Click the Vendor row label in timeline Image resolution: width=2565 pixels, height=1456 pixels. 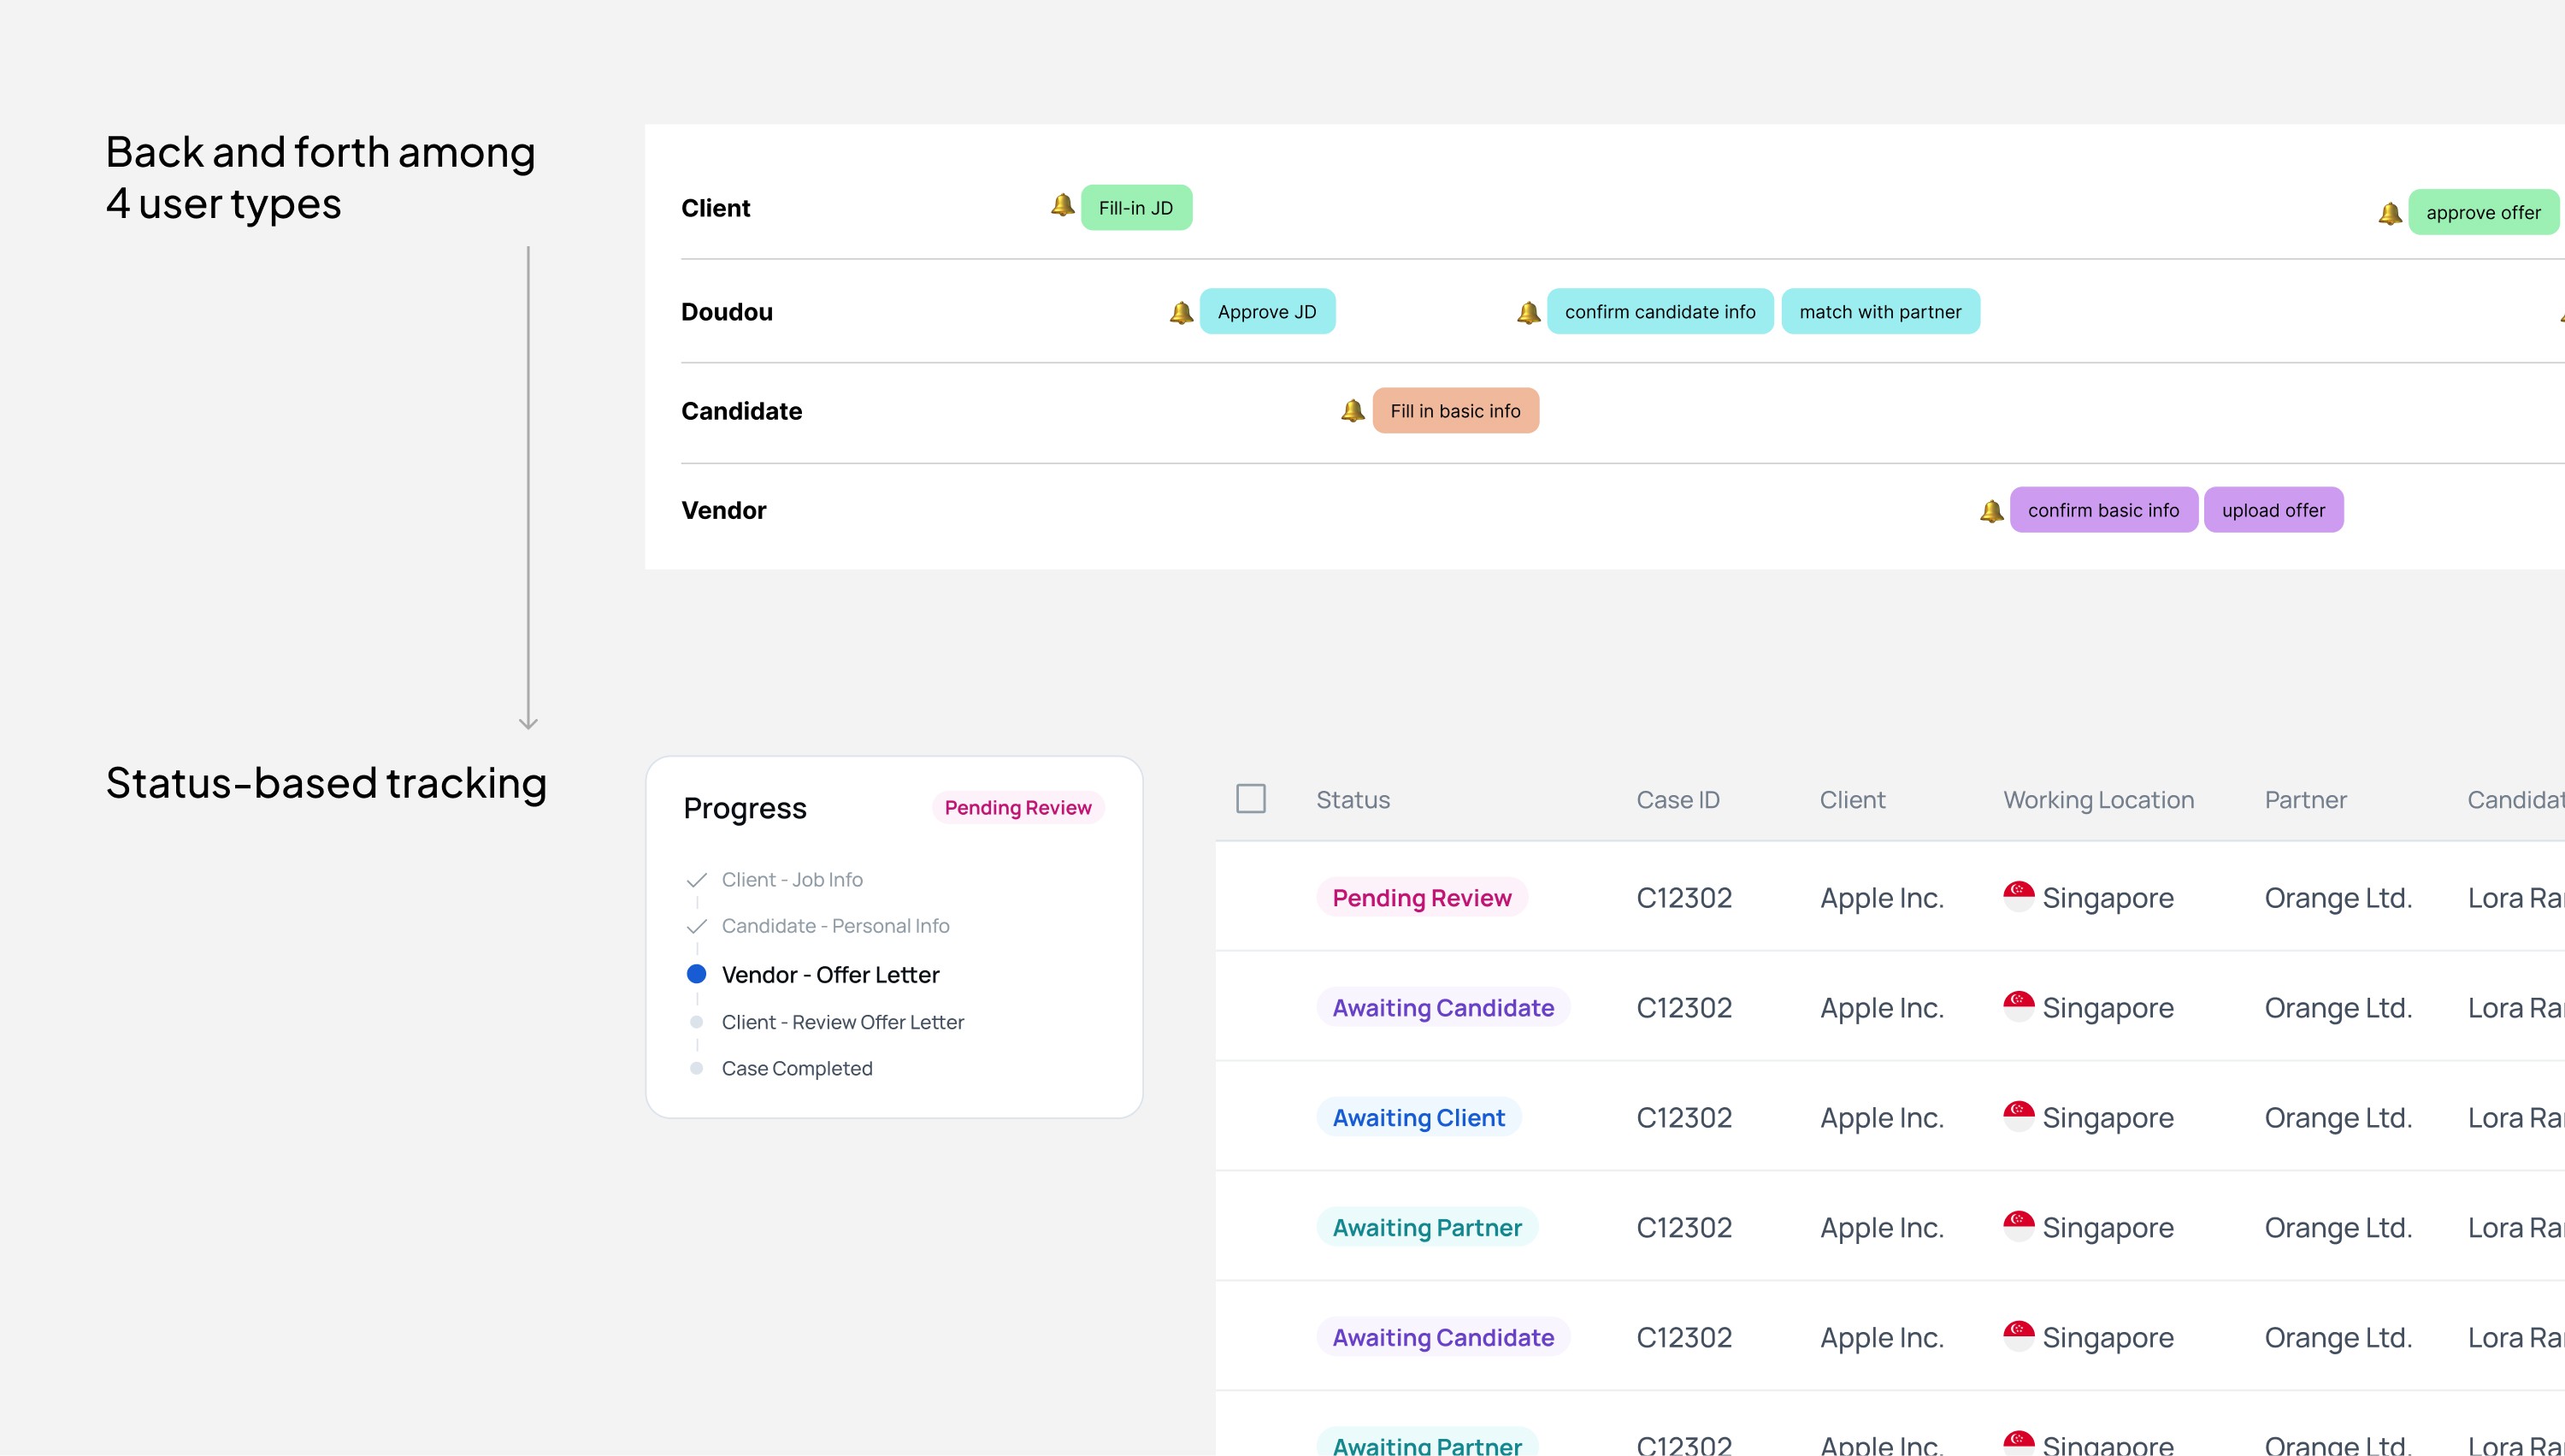pos(724,510)
